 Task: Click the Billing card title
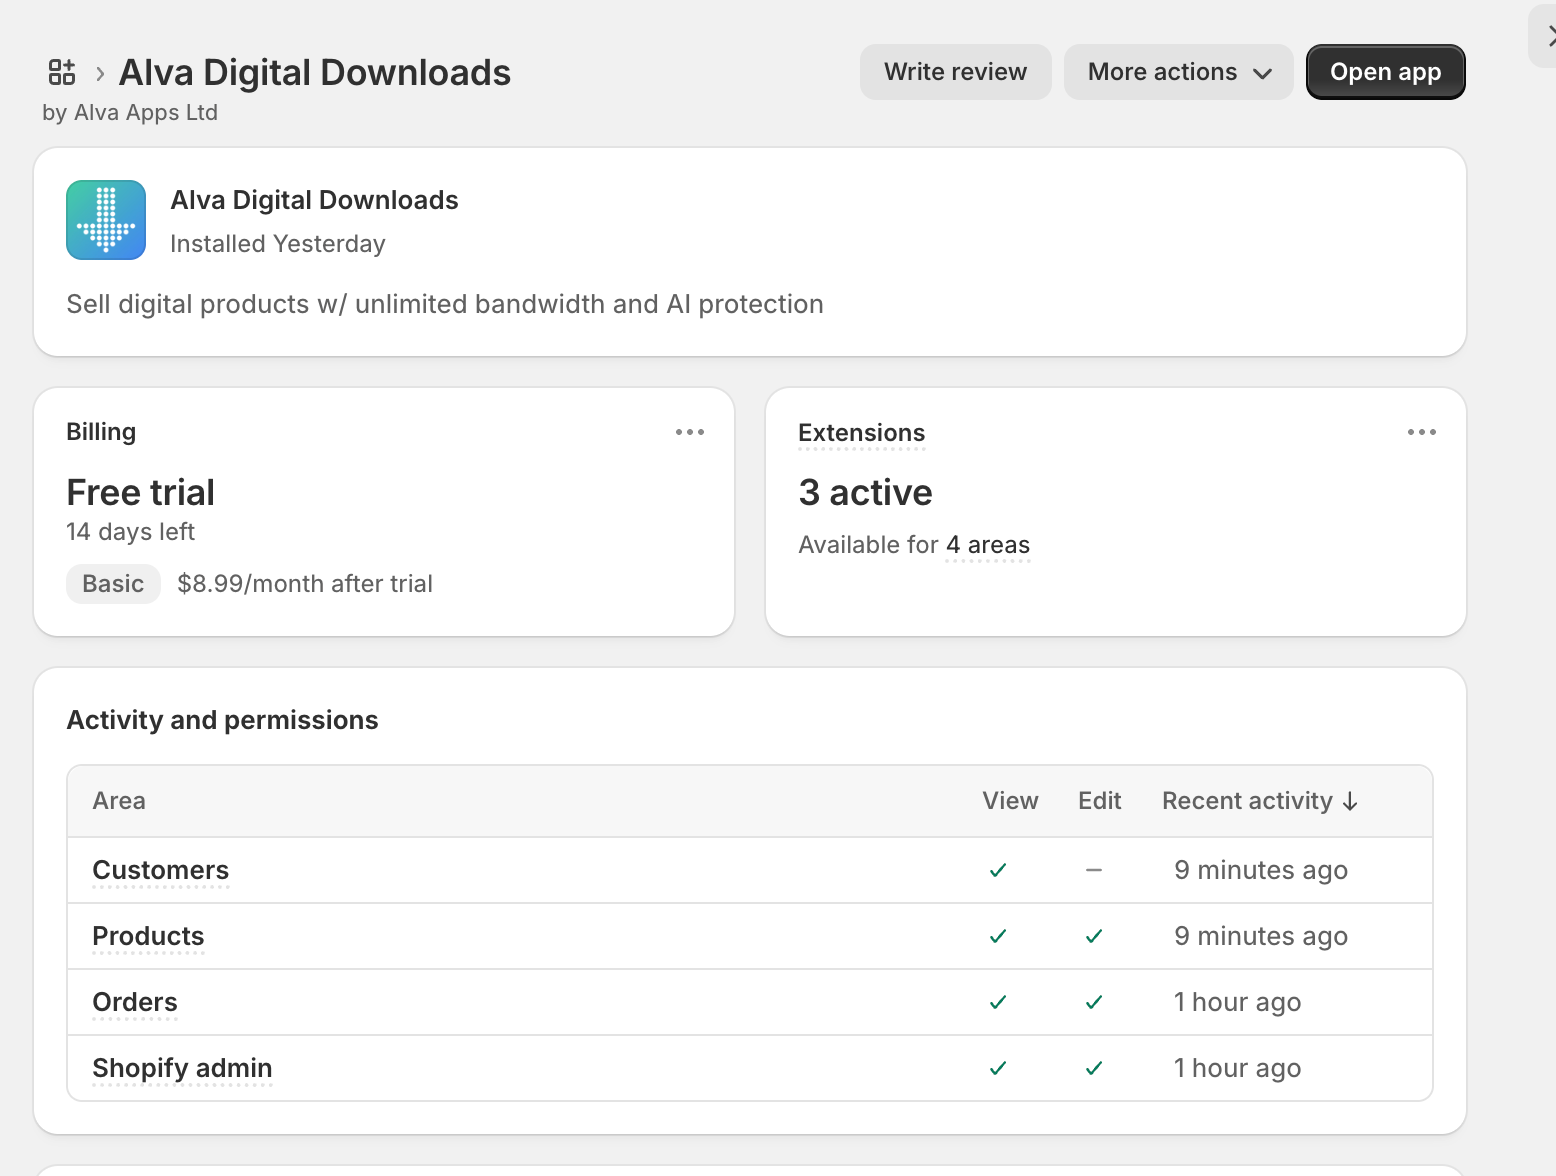pos(101,432)
